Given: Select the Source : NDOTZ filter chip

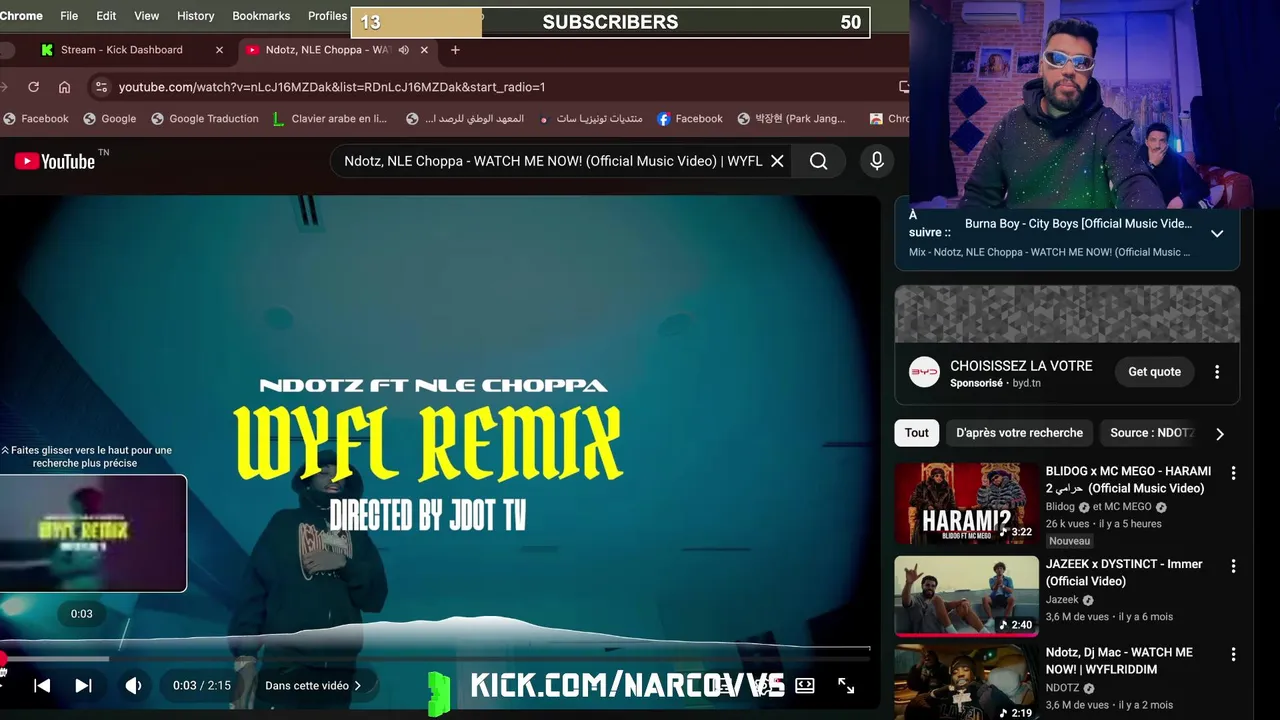Looking at the screenshot, I should [1152, 433].
